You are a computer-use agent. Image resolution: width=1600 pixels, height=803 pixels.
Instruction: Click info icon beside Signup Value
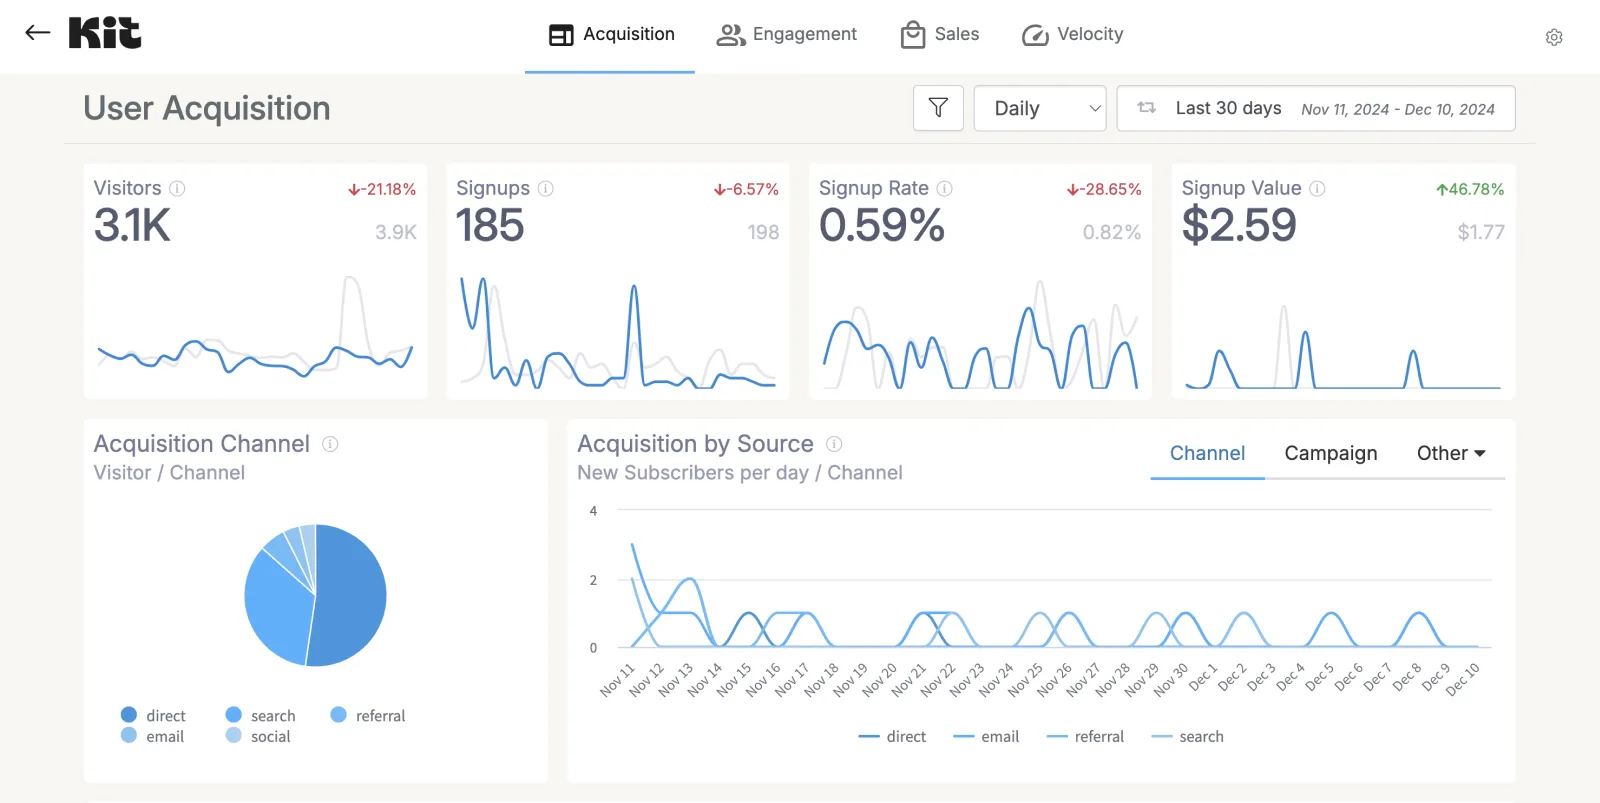(1317, 189)
